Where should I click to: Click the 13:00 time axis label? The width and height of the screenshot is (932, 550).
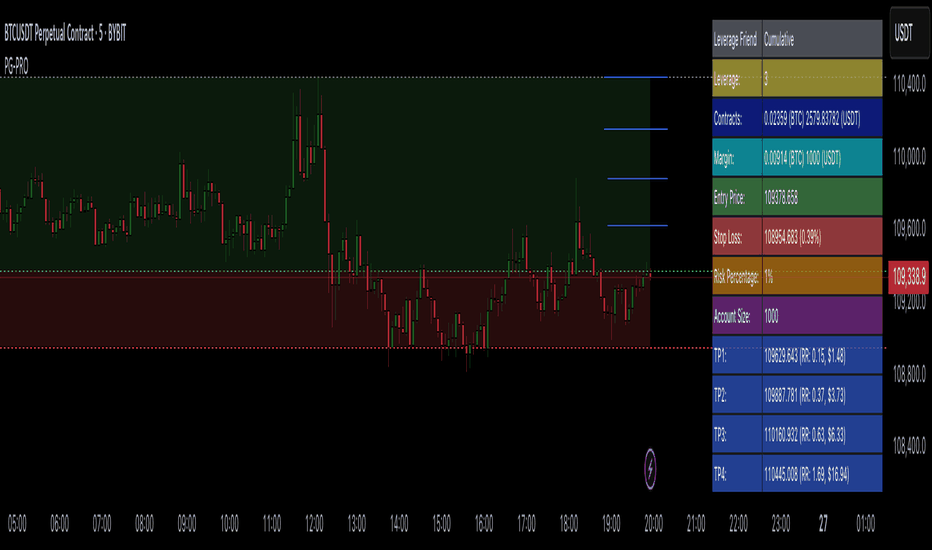tap(357, 524)
